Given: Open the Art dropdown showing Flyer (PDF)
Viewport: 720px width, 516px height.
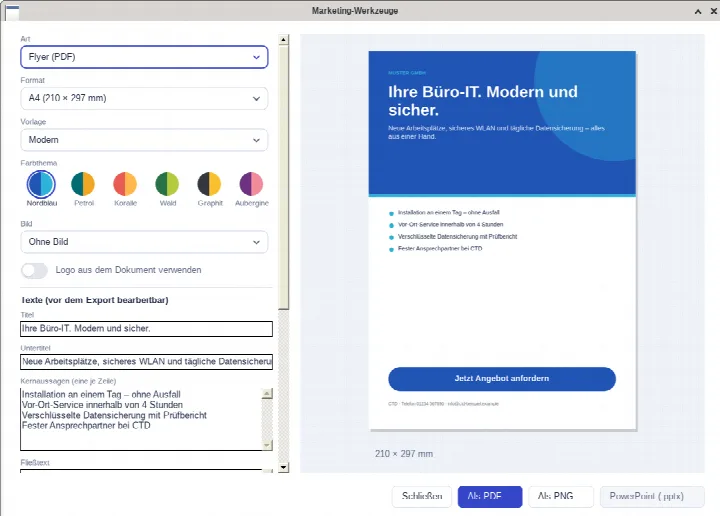Looking at the screenshot, I should click(144, 57).
